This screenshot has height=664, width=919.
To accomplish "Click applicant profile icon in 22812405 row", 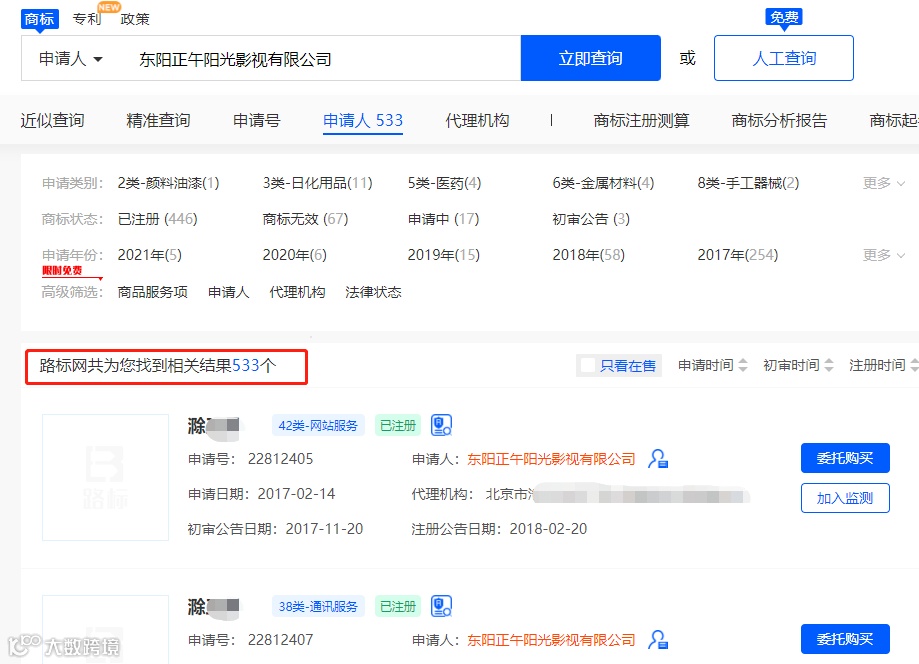I will [x=658, y=458].
